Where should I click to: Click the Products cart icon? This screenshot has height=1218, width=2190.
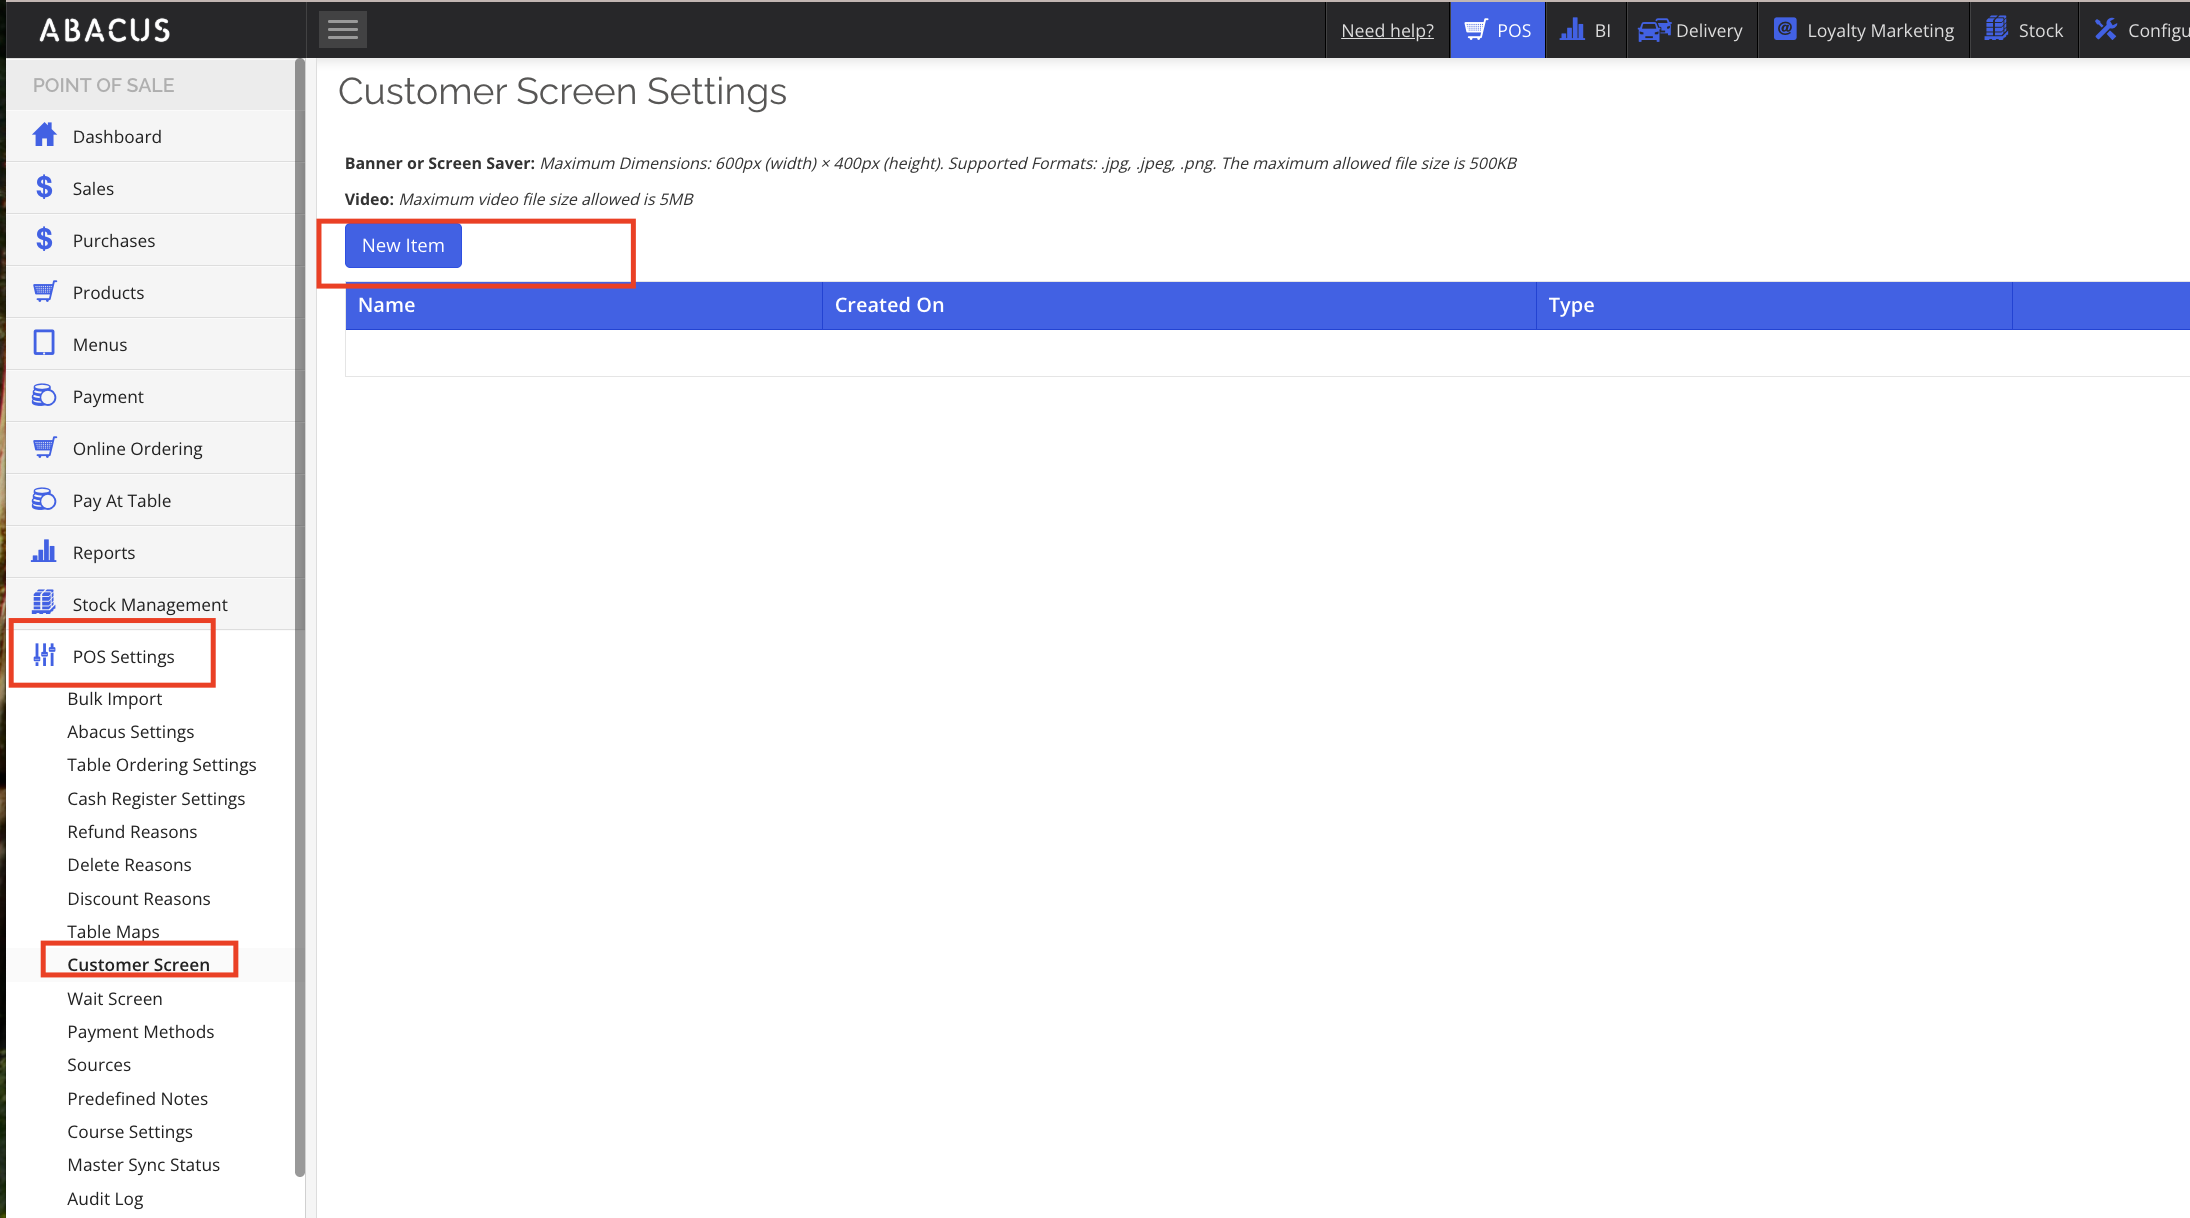(x=44, y=291)
